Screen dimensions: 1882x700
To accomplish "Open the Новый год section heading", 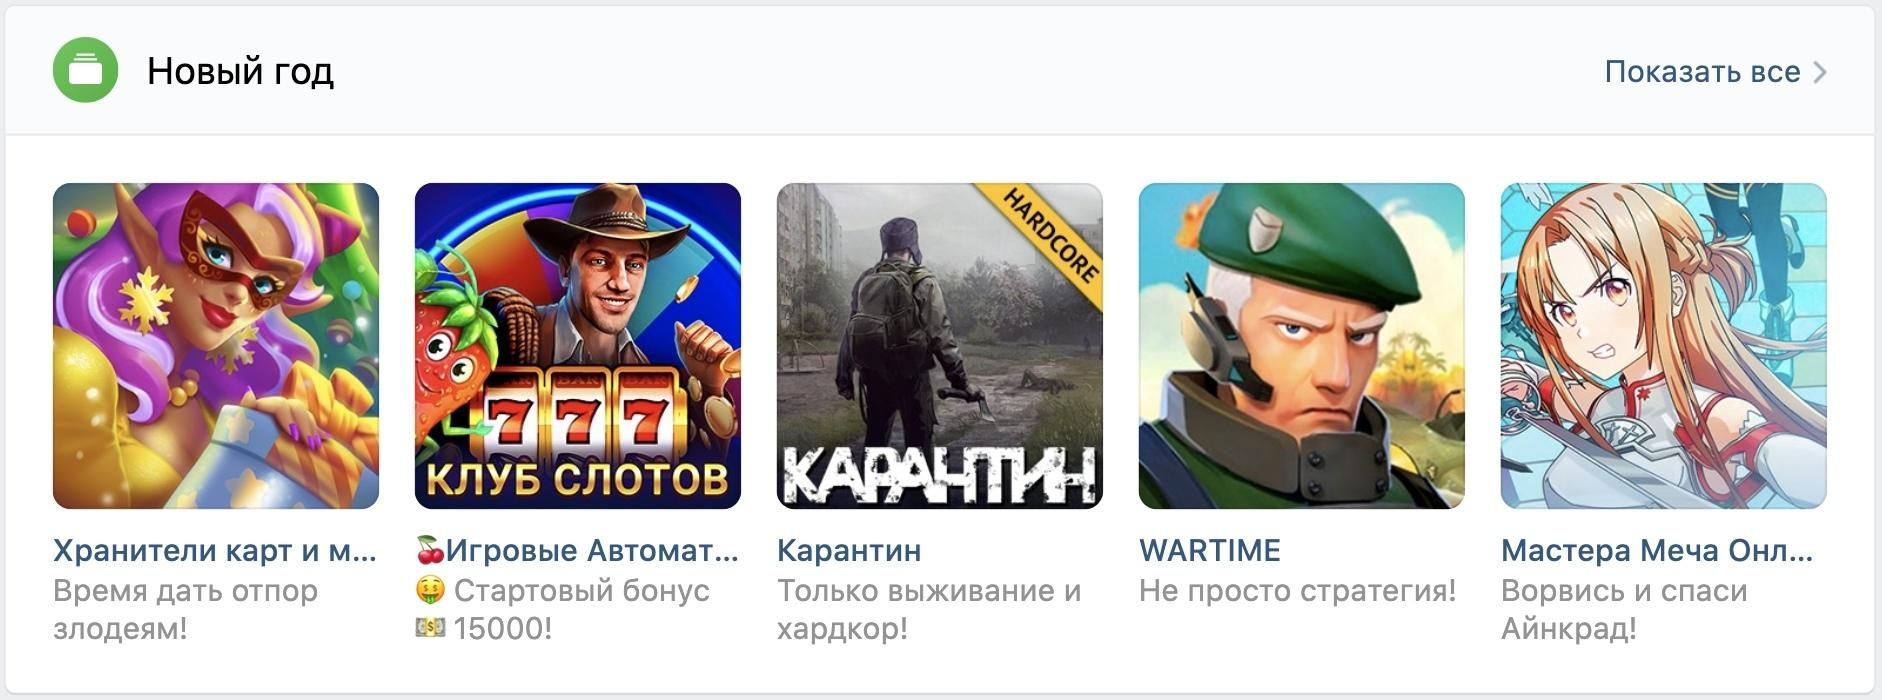I will [240, 71].
